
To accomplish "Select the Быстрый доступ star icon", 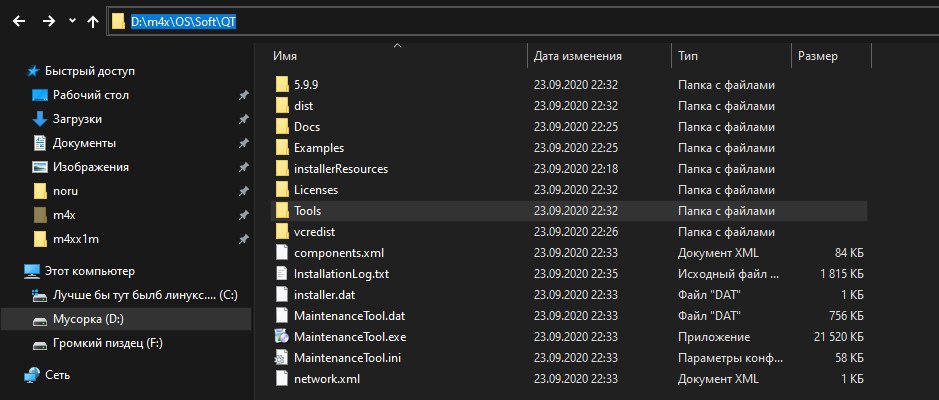I will (x=33, y=71).
